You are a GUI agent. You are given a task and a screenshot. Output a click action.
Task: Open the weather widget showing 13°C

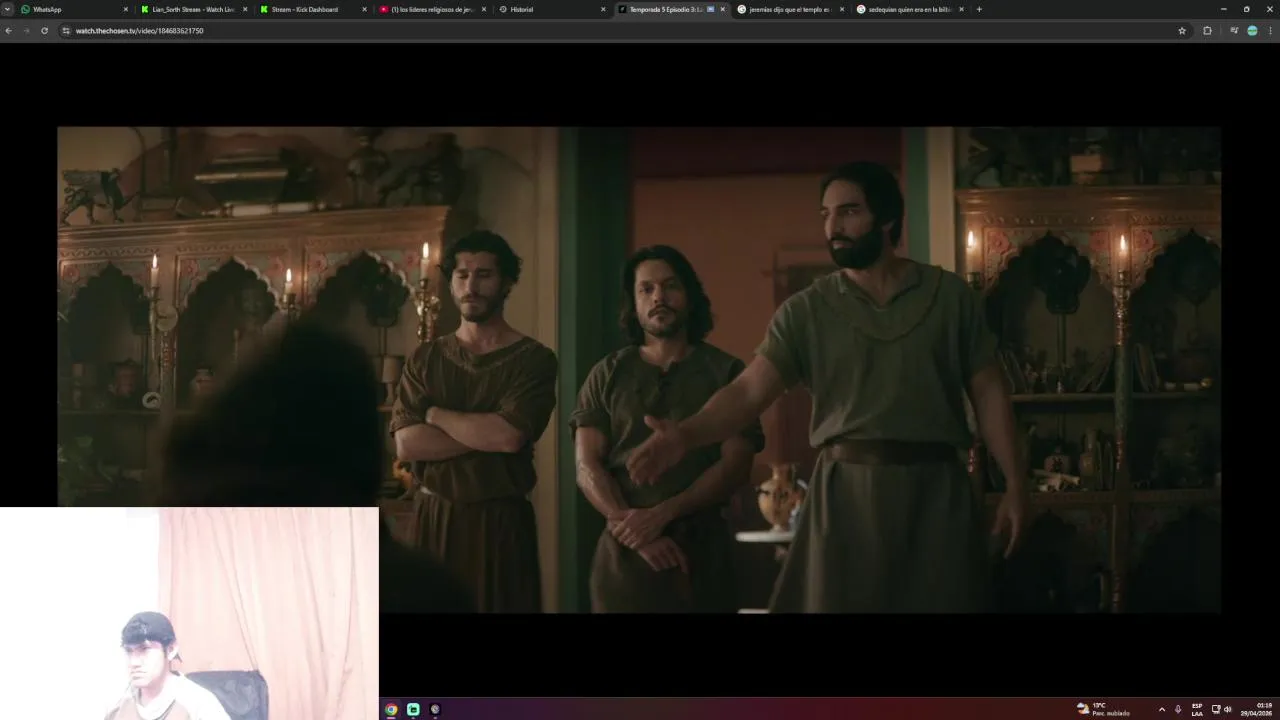click(x=1102, y=709)
